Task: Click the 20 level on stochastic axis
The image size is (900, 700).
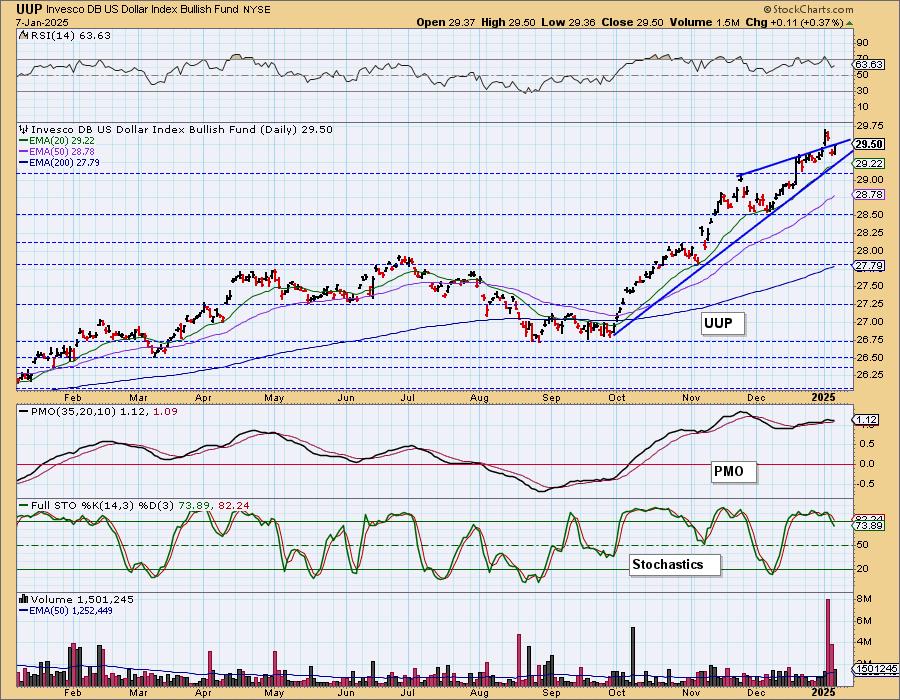Action: tap(862, 569)
